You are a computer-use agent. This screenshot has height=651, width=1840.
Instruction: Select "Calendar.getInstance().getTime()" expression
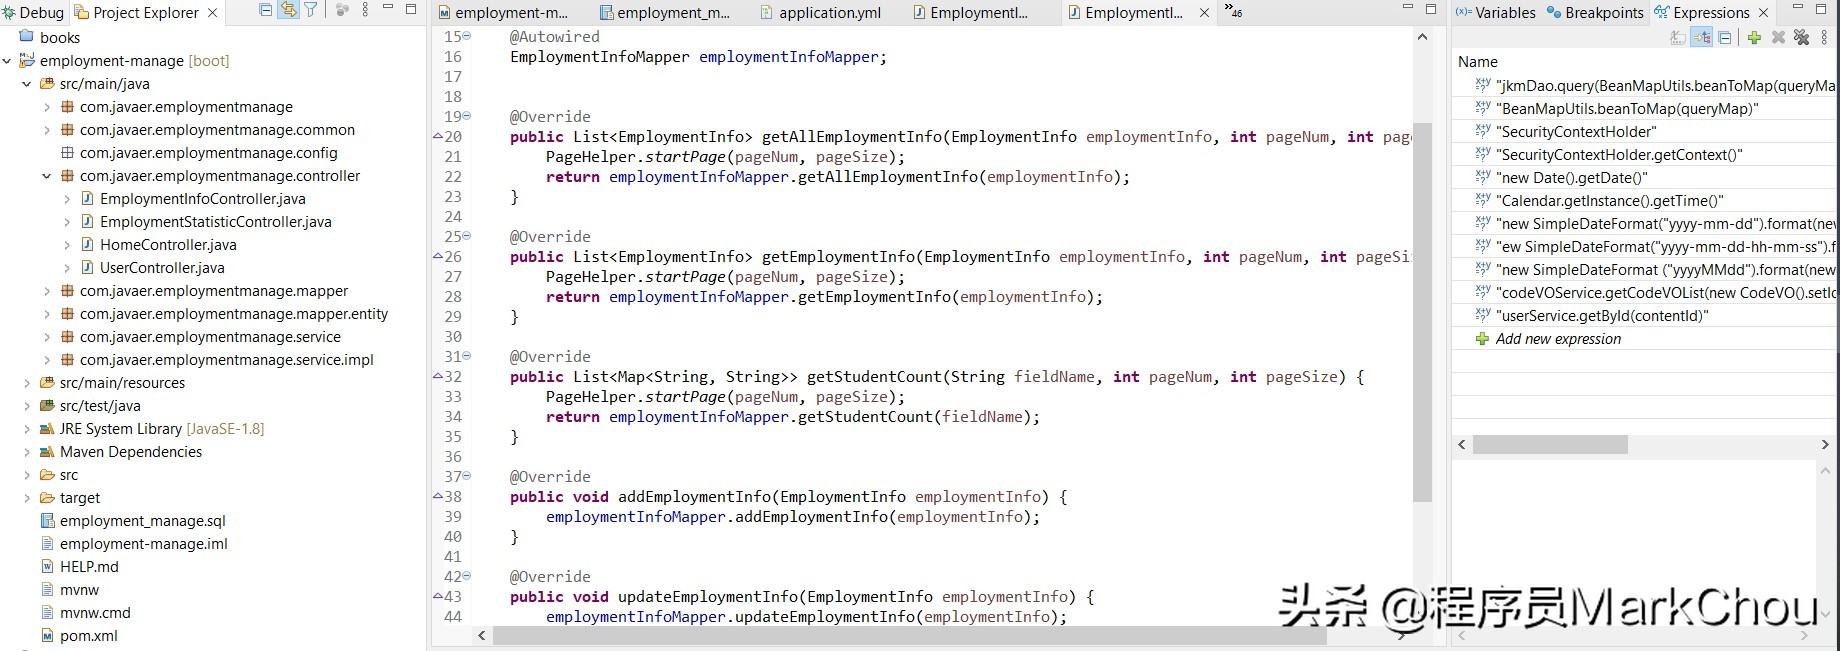coord(1645,201)
